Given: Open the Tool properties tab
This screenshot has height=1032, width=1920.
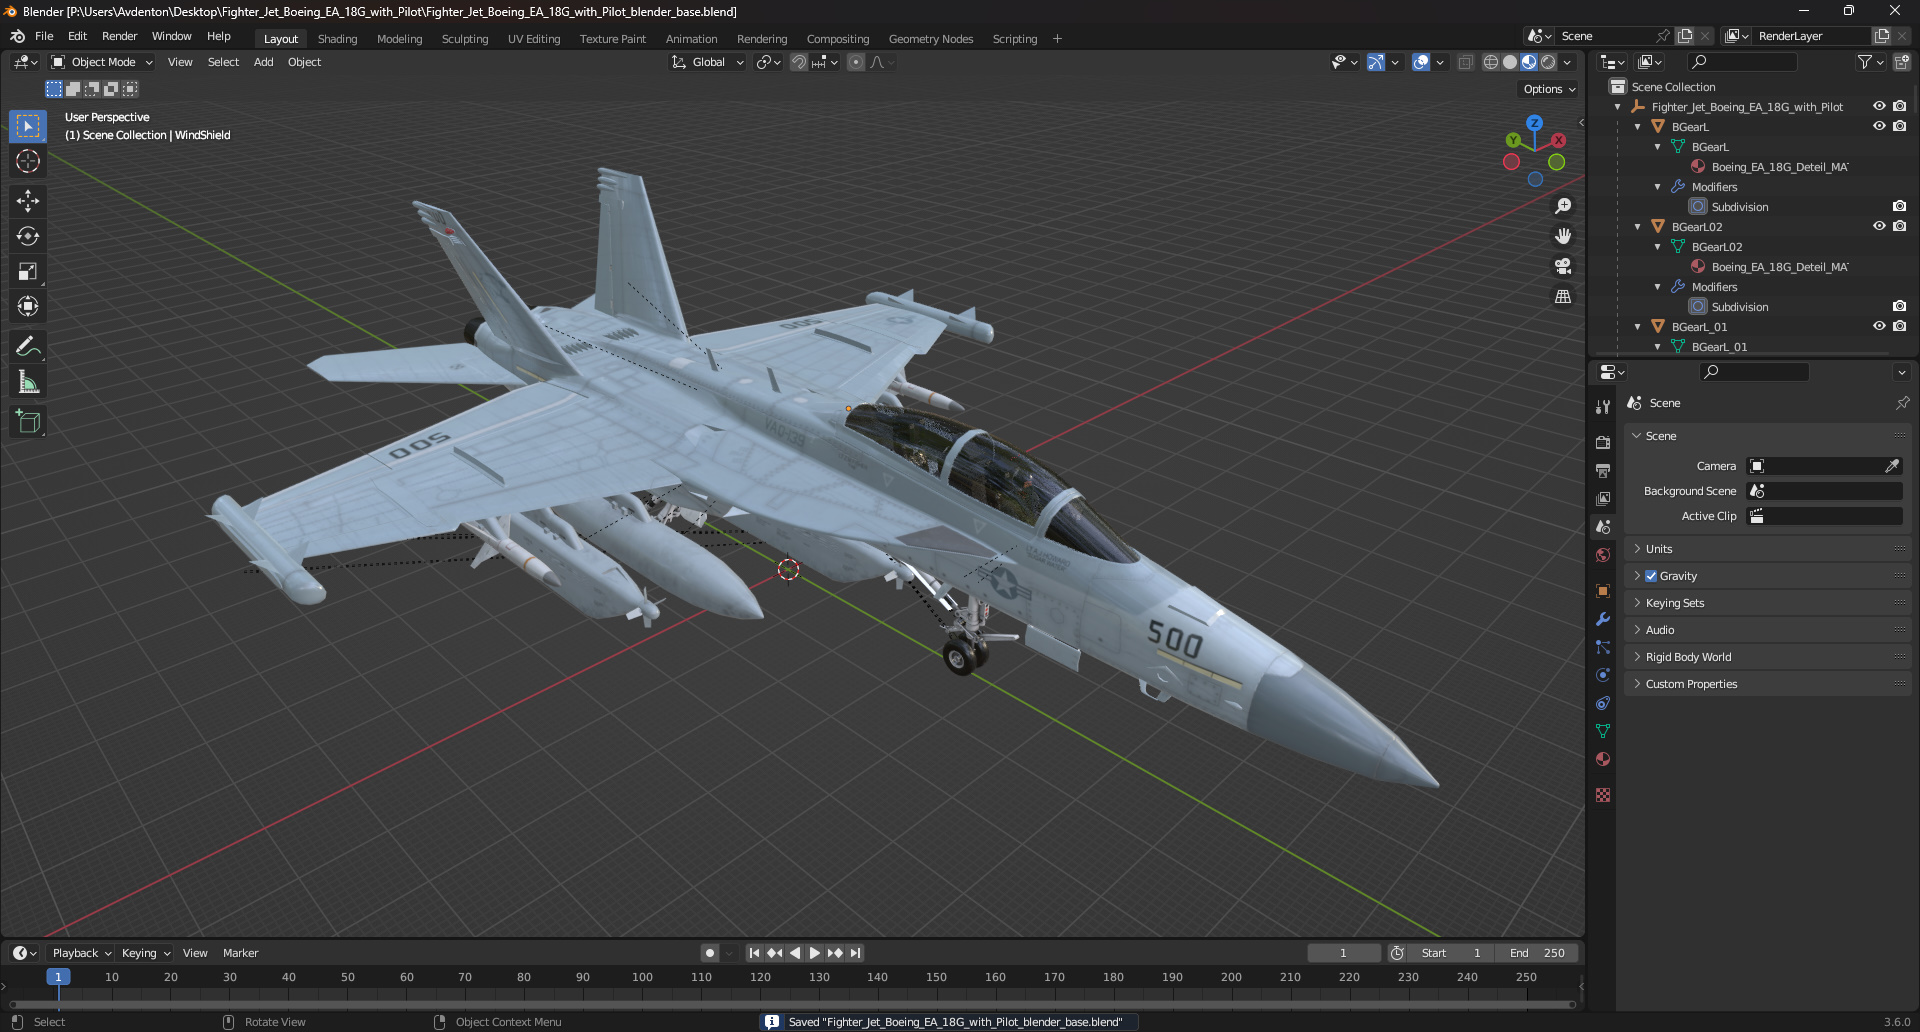Looking at the screenshot, I should coord(1603,407).
